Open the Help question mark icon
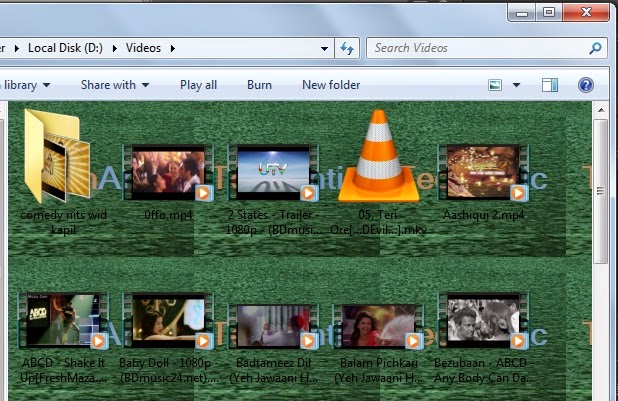This screenshot has width=618, height=401. point(586,85)
